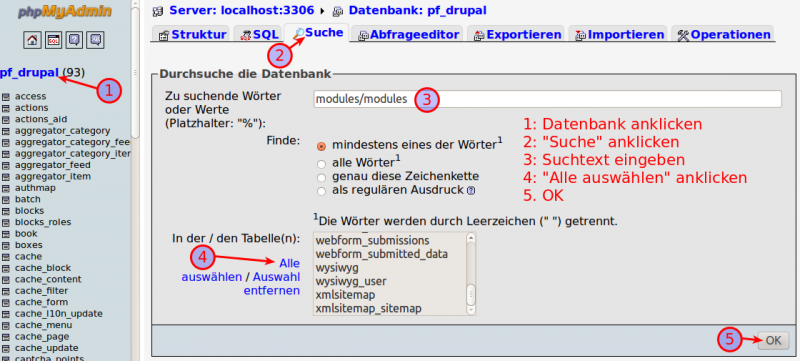Open the SQL query window icon
The image size is (800, 361).
click(54, 40)
